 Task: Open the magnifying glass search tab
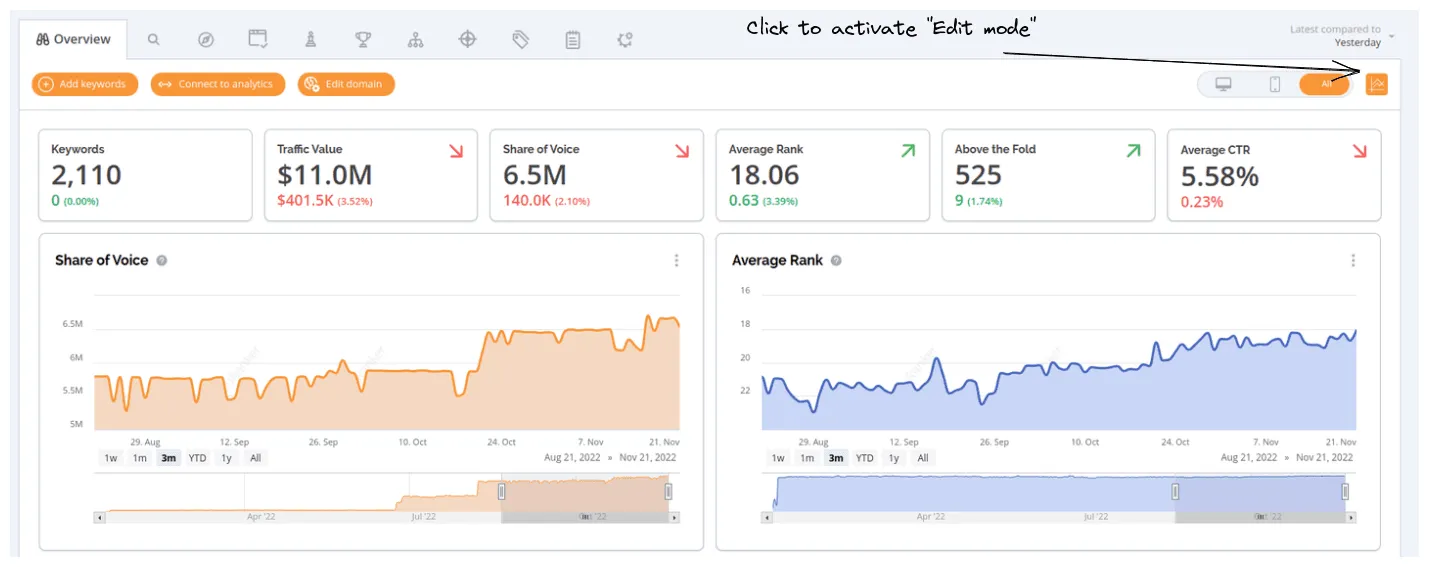(x=153, y=40)
